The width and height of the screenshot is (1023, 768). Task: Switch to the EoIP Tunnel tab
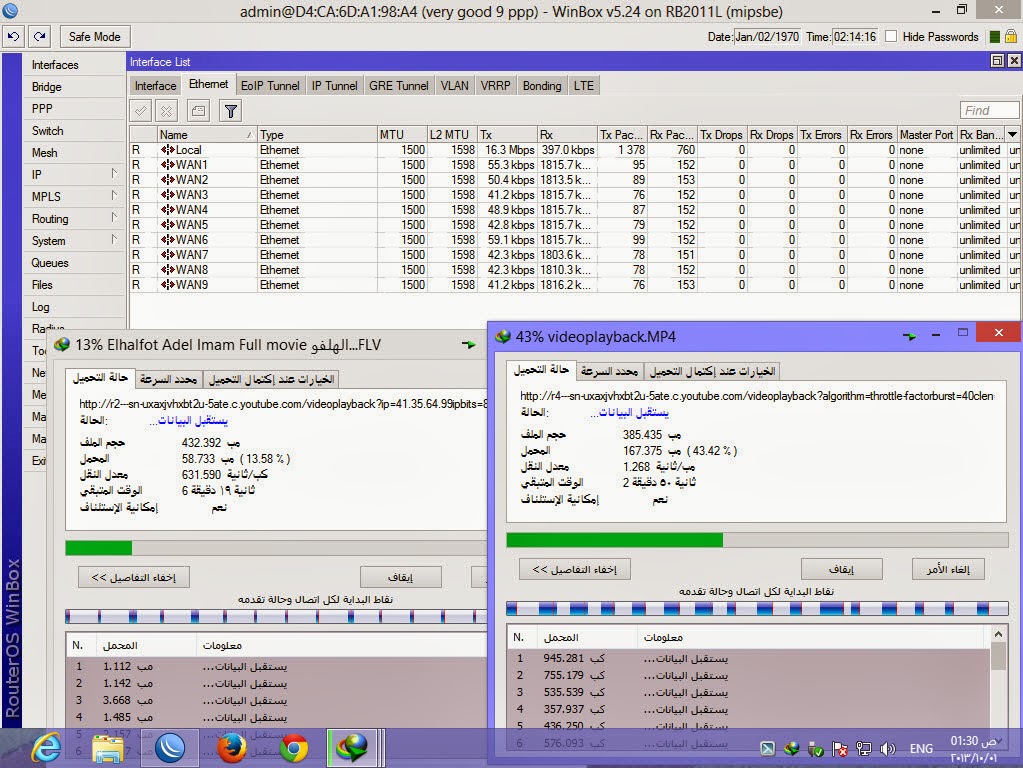tap(270, 85)
